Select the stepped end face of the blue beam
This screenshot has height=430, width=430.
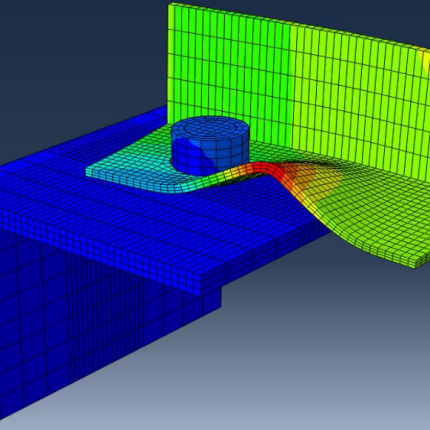(210, 293)
